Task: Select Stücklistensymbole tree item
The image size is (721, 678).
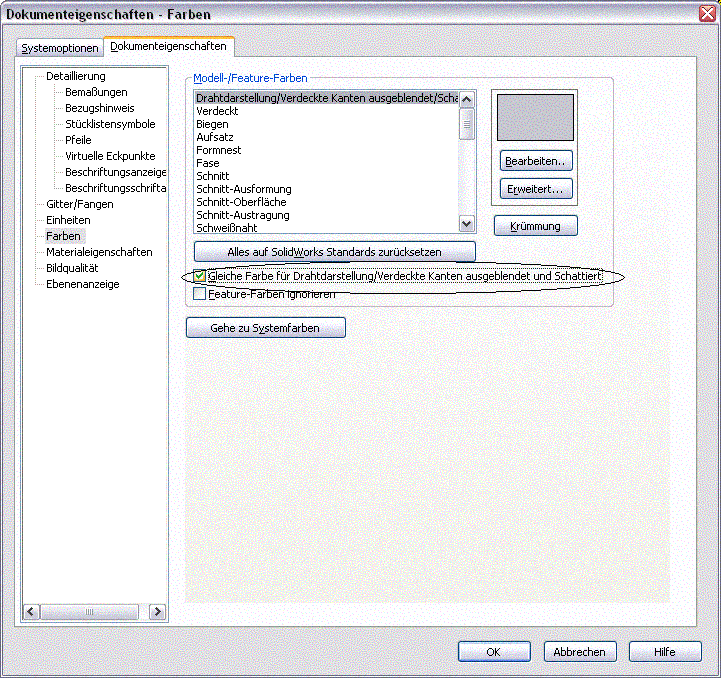Action: pyautogui.click(x=110, y=124)
